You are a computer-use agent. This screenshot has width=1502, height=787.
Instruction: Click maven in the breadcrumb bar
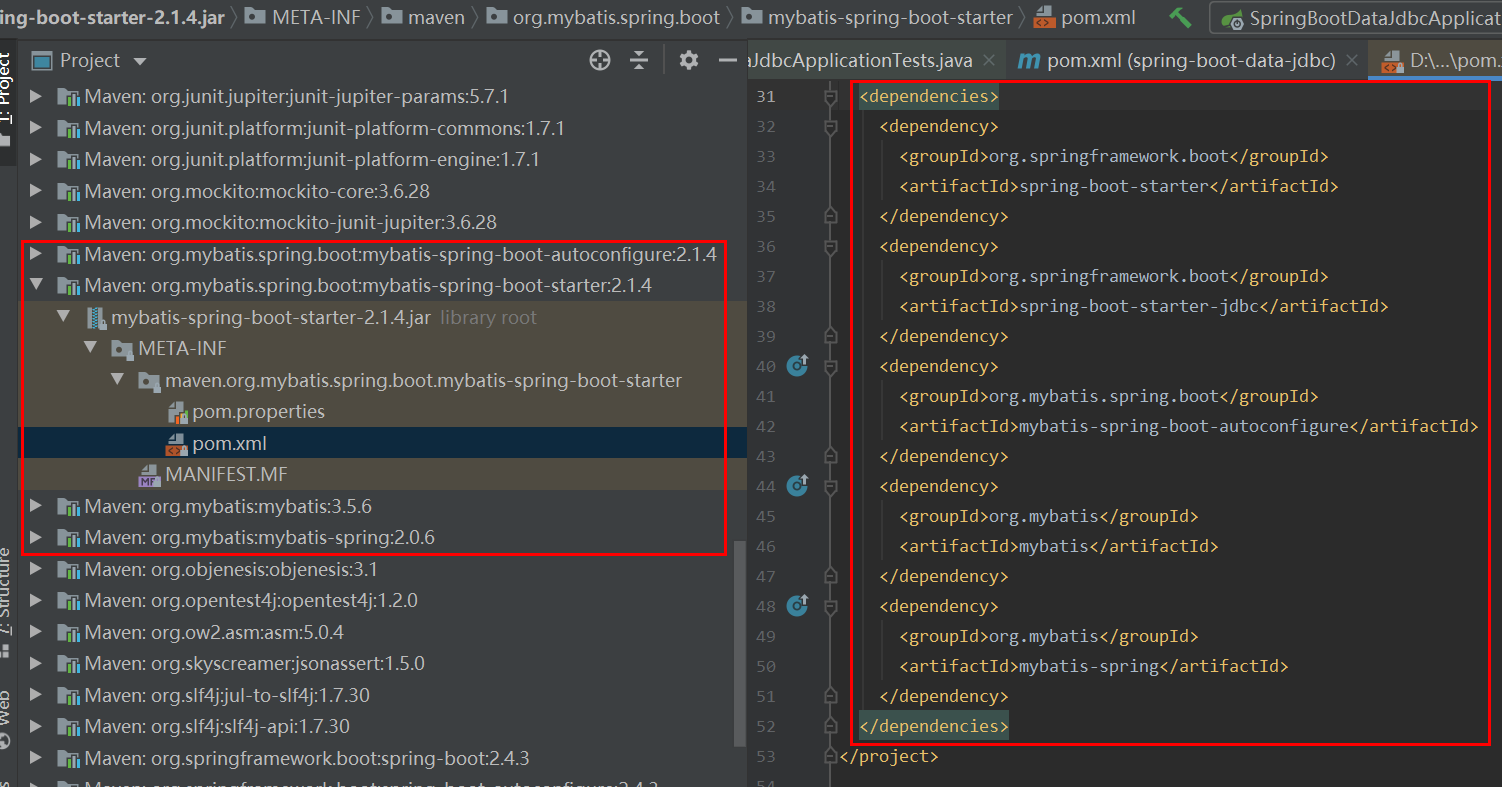click(423, 17)
